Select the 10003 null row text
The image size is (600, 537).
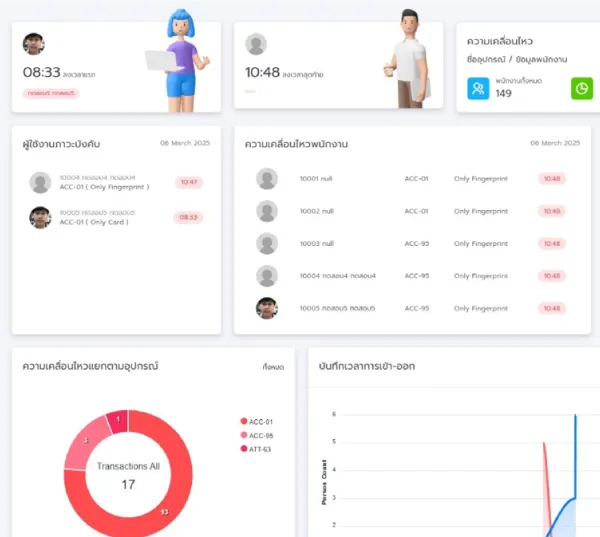pyautogui.click(x=316, y=243)
